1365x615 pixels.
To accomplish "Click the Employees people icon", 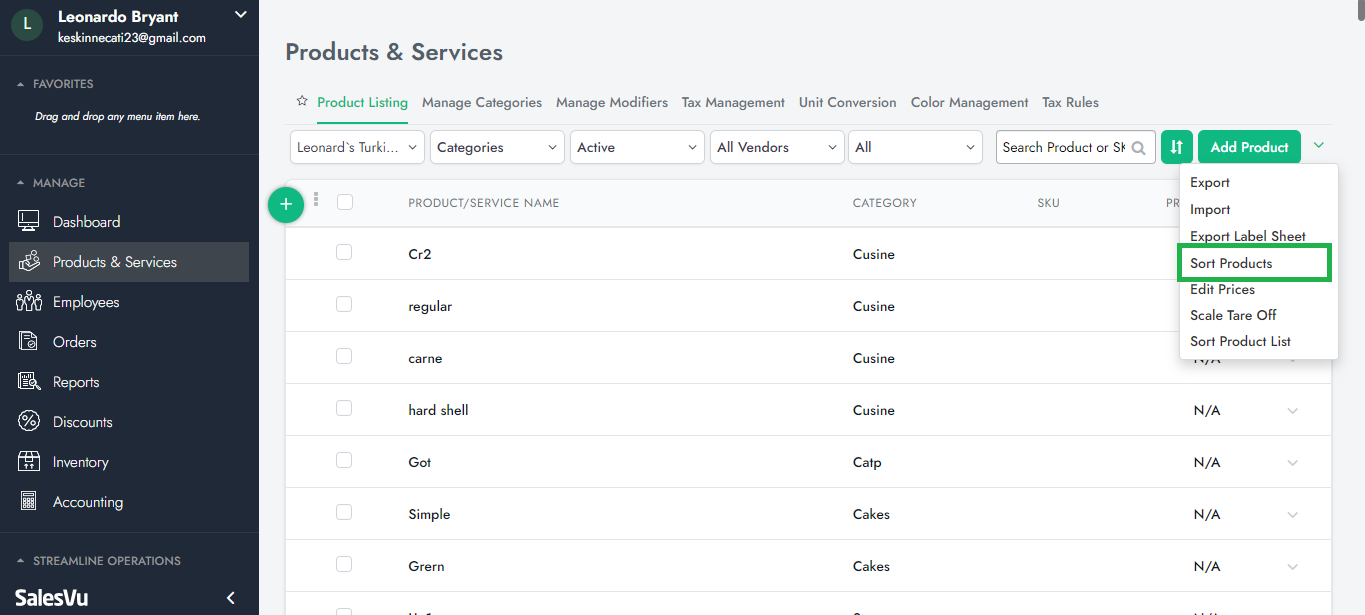I will tap(29, 302).
